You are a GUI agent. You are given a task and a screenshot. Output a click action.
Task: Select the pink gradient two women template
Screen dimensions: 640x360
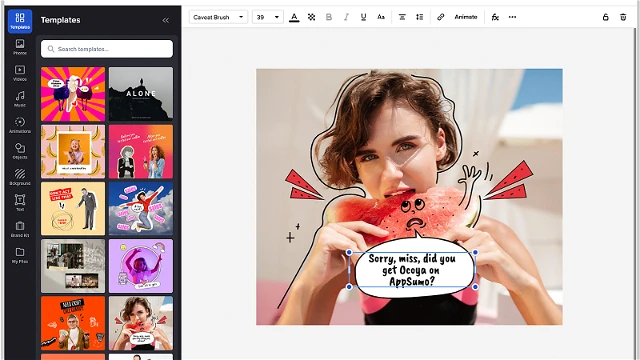point(141,151)
